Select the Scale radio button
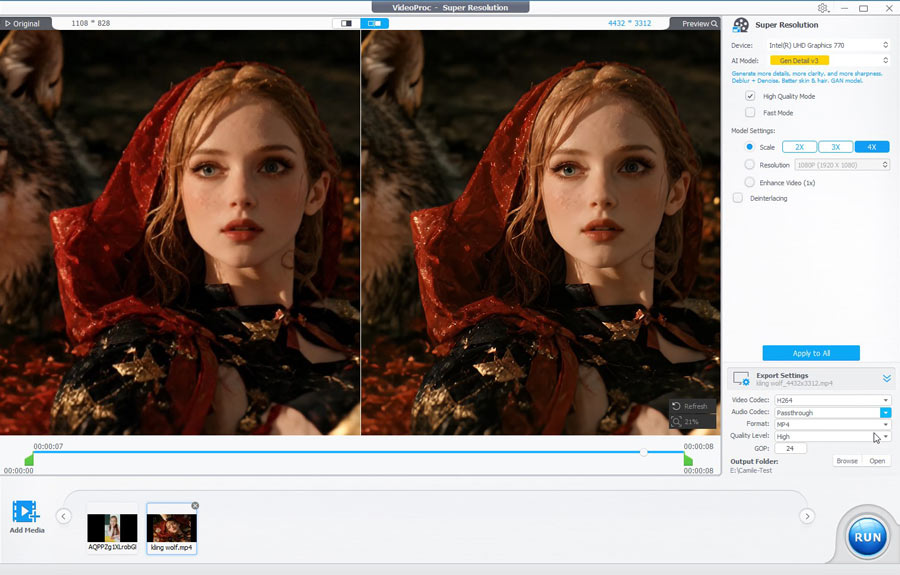The width and height of the screenshot is (900, 575). [x=749, y=147]
